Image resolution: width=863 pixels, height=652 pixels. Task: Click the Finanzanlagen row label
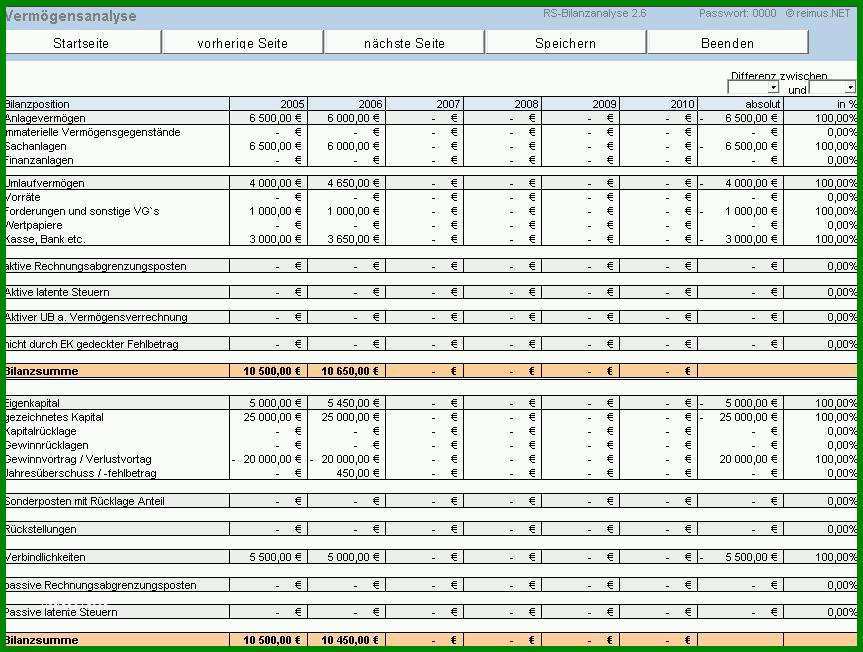tap(39, 160)
